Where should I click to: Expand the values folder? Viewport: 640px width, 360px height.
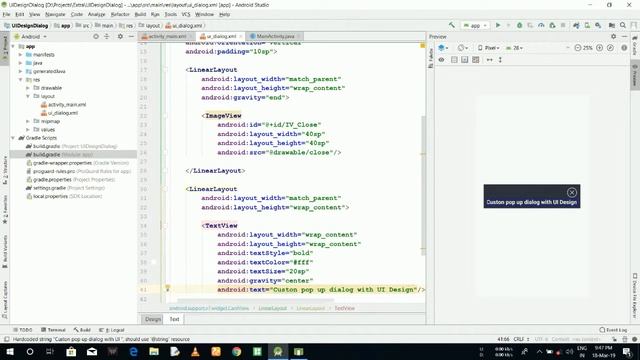[28, 129]
